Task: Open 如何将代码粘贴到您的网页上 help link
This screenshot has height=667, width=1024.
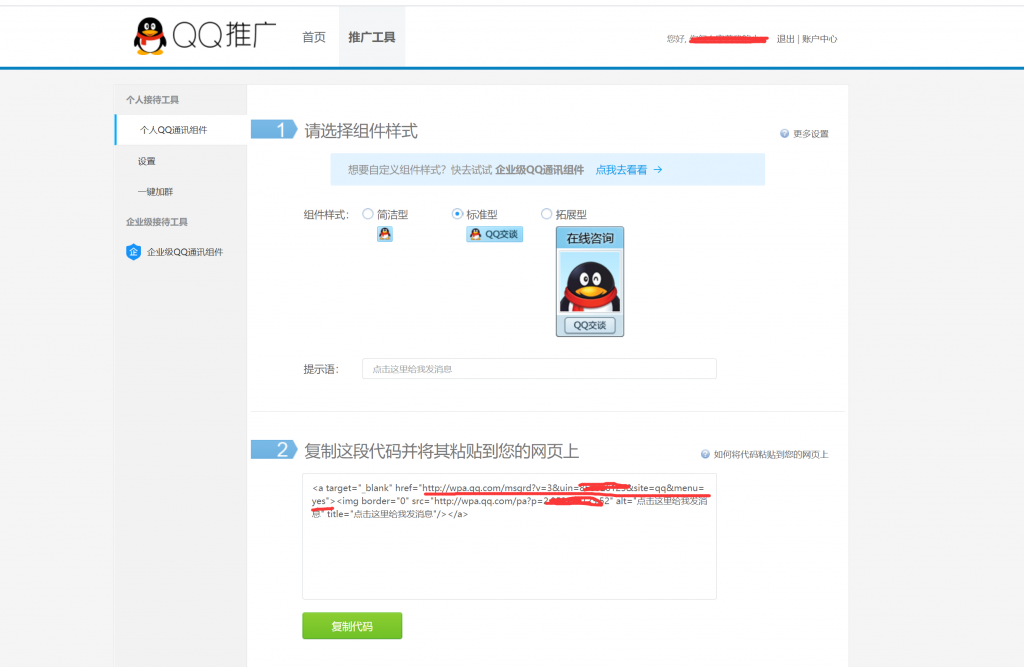Action: 771,455
